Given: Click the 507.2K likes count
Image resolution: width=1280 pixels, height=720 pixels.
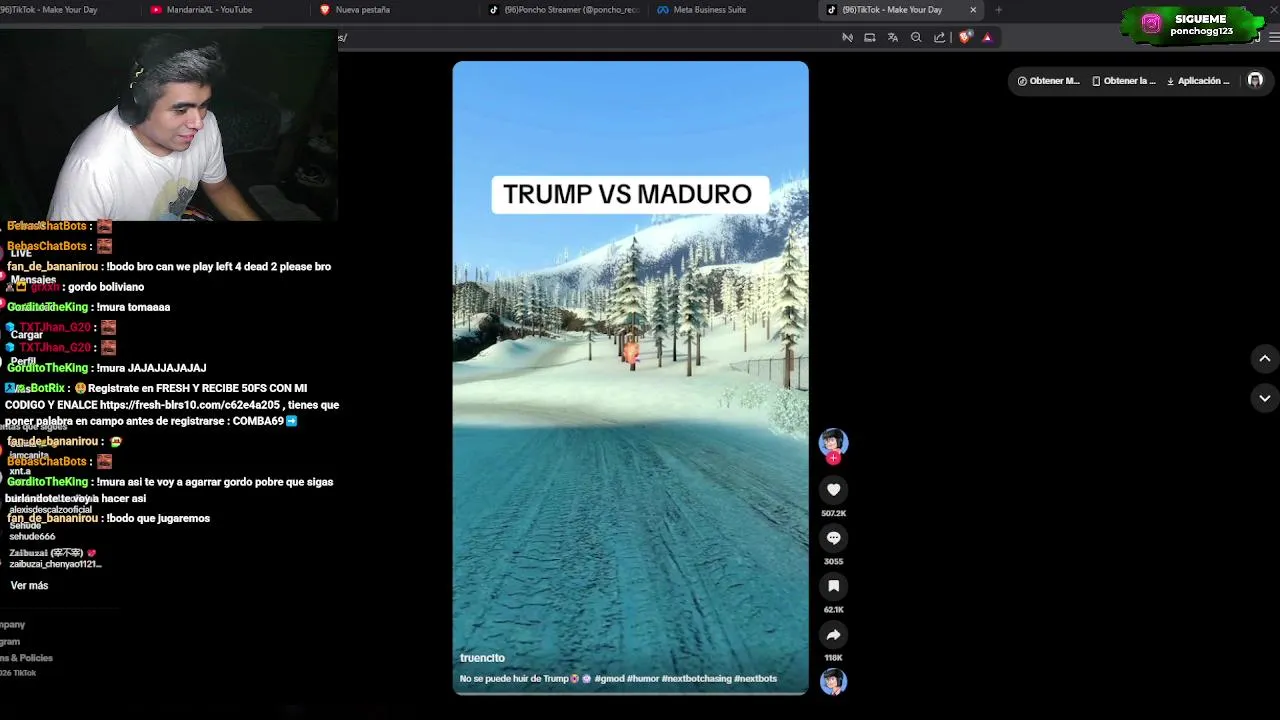Looking at the screenshot, I should (833, 513).
